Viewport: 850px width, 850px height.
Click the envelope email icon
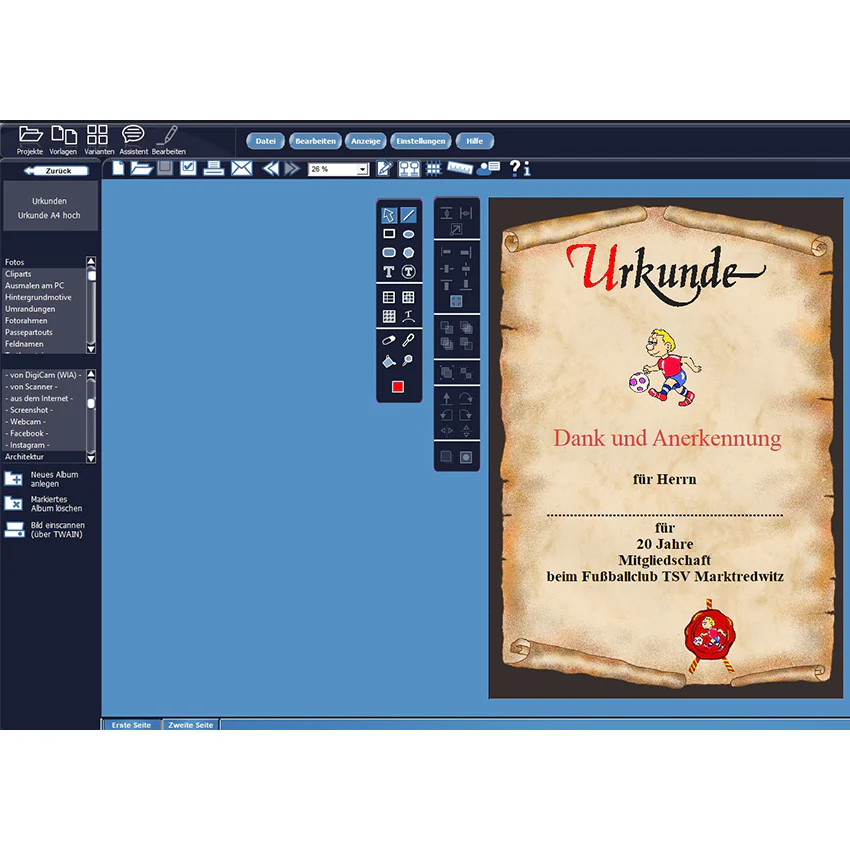coord(242,169)
